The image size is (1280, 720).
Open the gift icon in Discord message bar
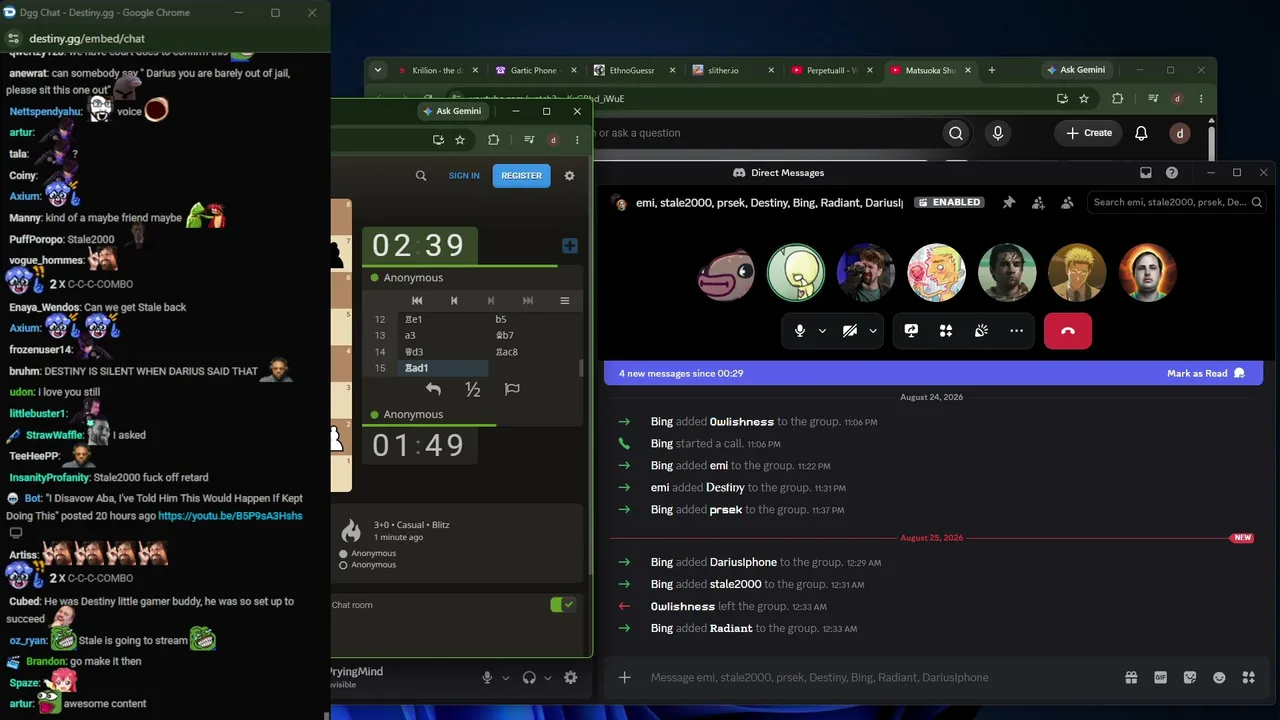(1131, 677)
